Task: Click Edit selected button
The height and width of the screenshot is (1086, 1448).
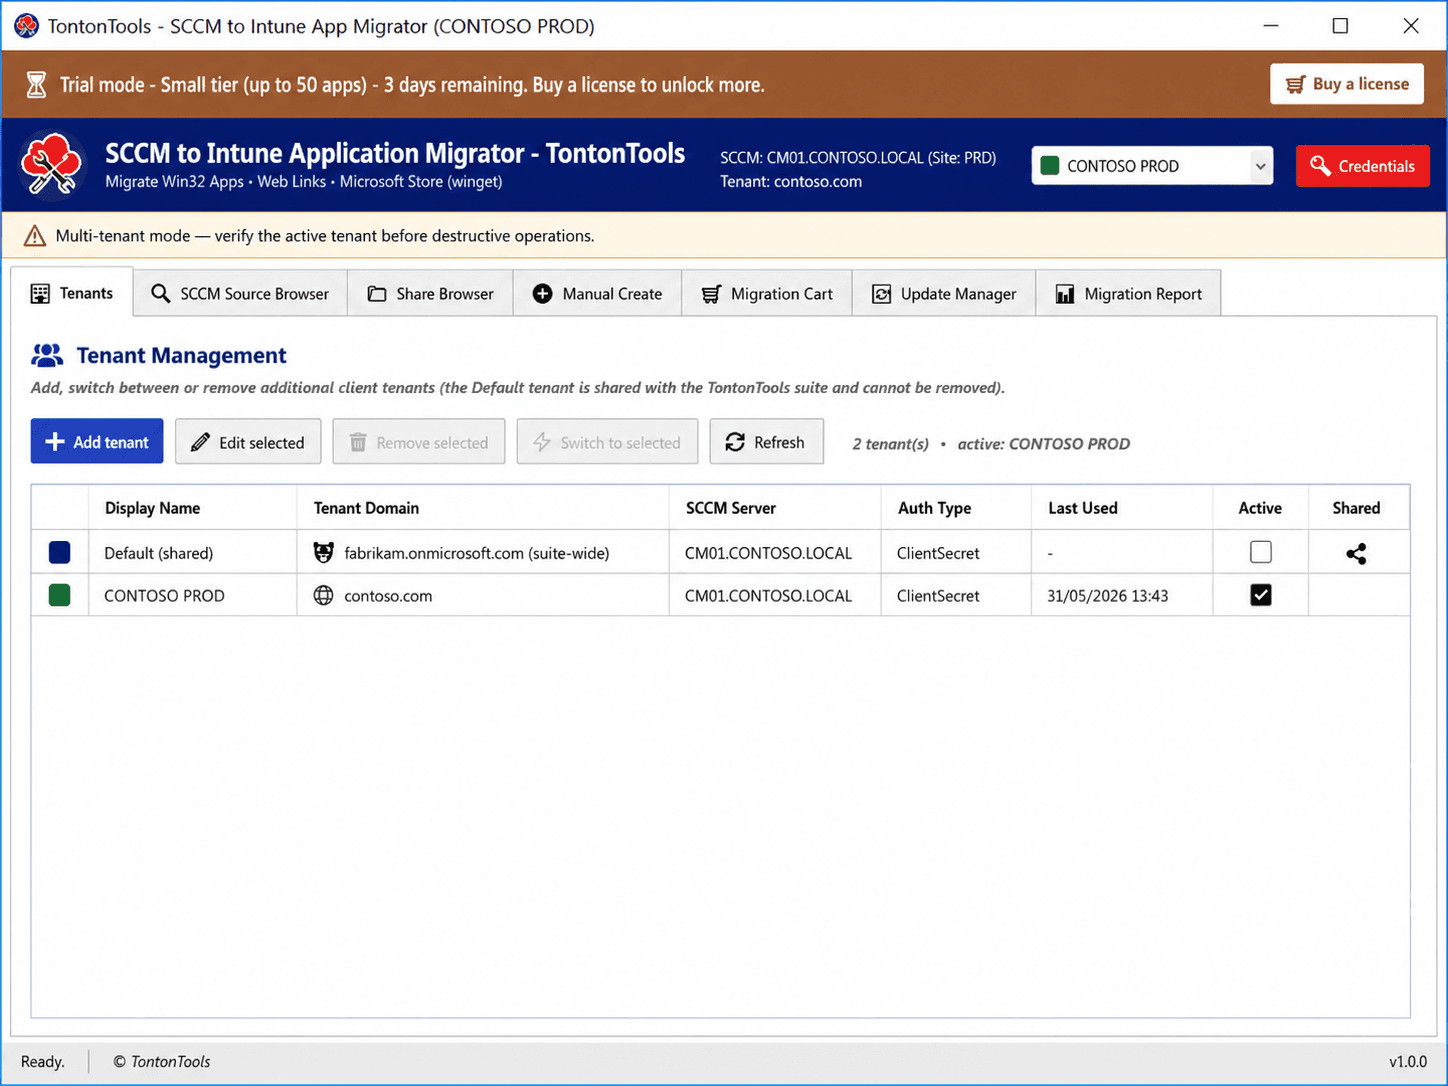Action: tap(248, 442)
